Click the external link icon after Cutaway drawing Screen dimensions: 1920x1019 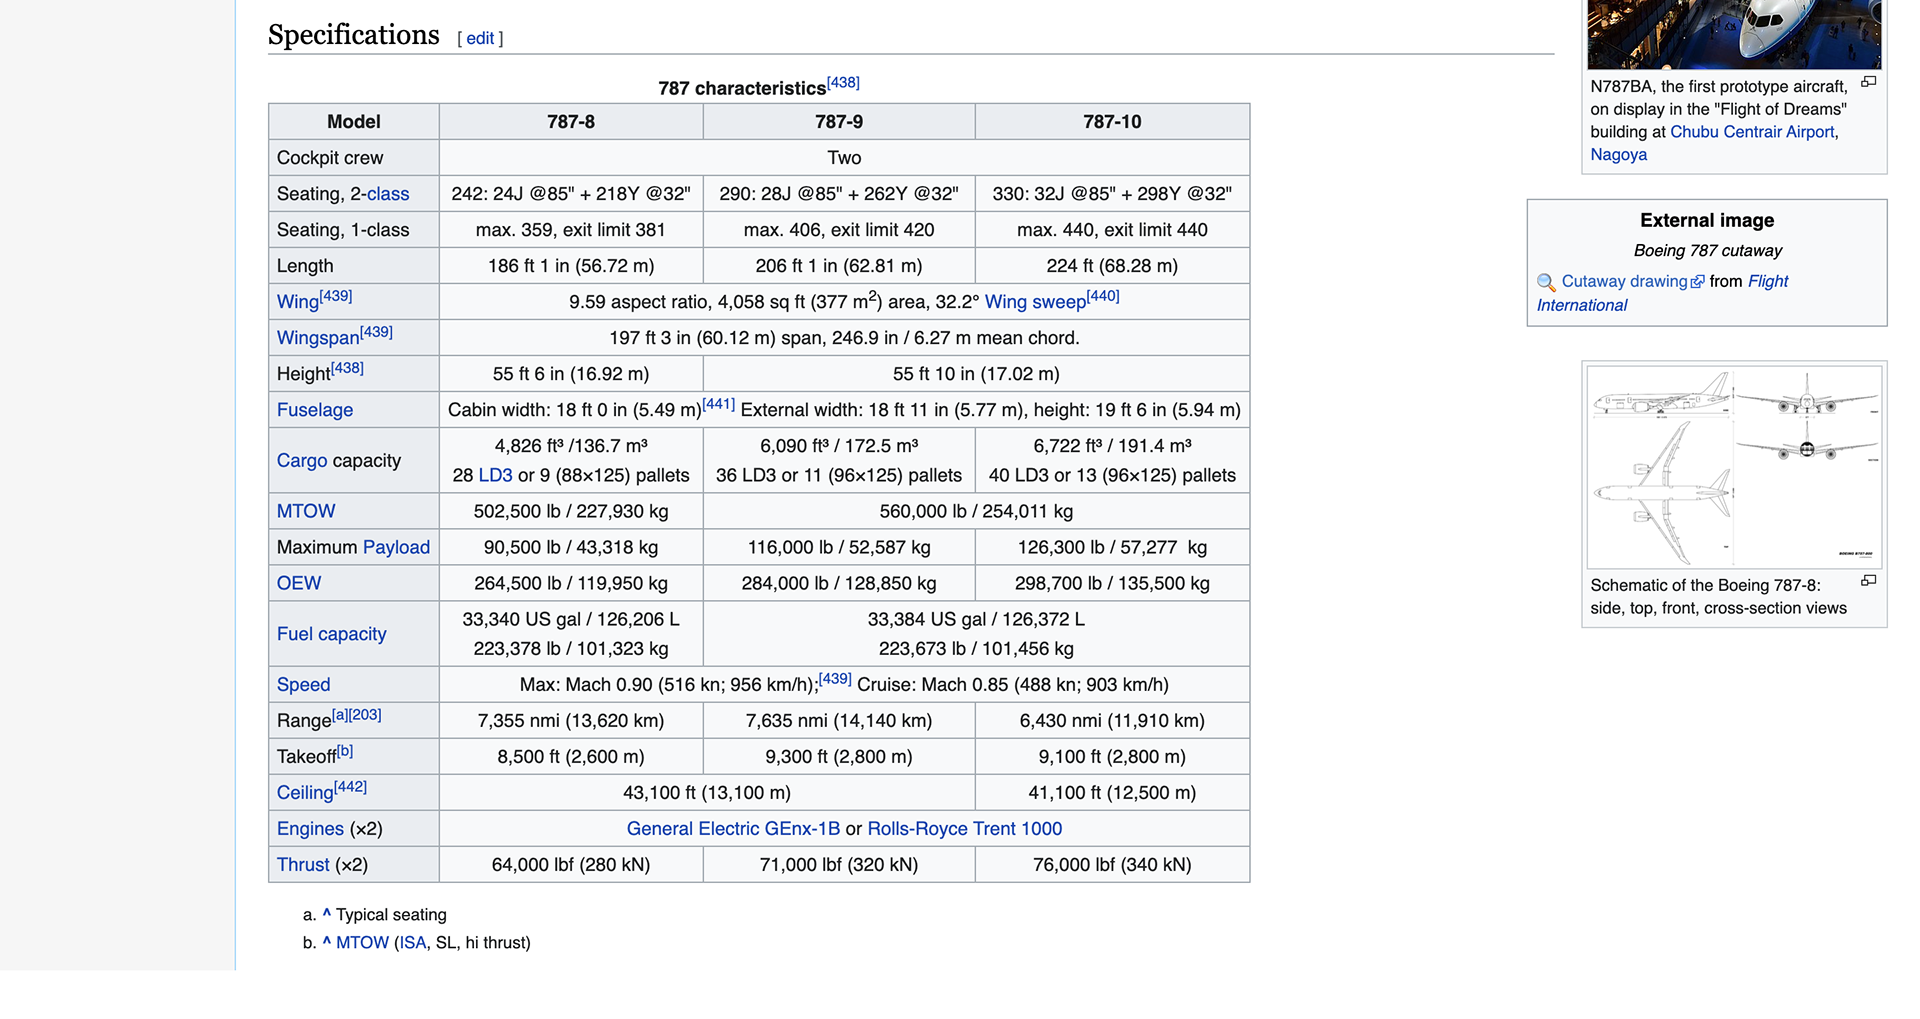1697,282
